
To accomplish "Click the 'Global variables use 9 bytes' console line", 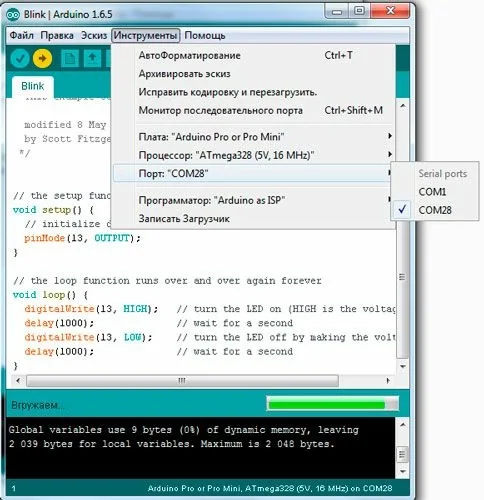I will pyautogui.click(x=184, y=430).
